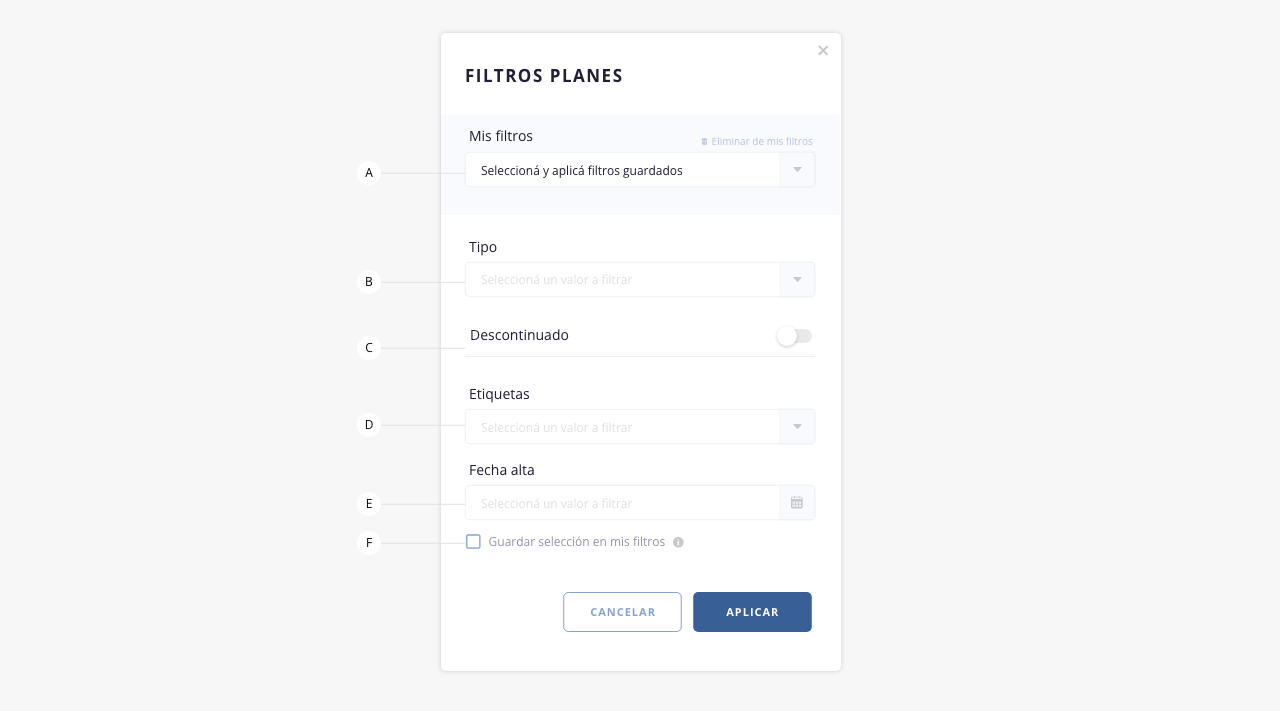Click the calendar icon in Fecha alta
Screen dimensions: 1280x711
click(797, 503)
